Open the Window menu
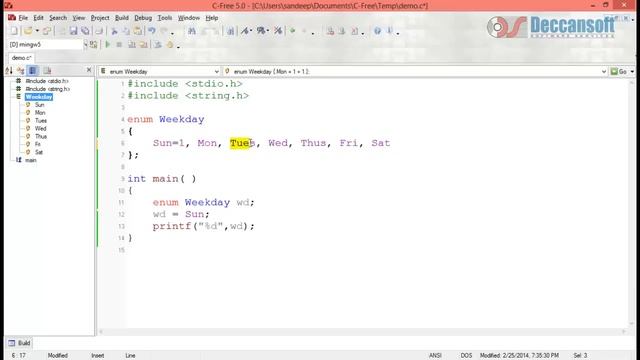This screenshot has width=640, height=360. (189, 18)
